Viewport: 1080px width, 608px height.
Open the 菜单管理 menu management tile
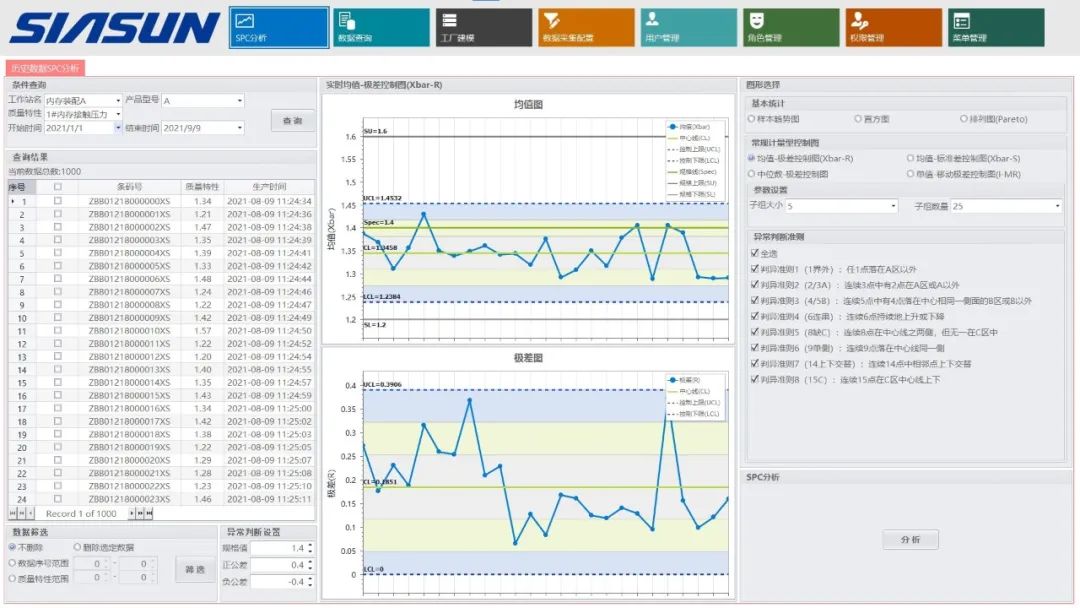996,28
